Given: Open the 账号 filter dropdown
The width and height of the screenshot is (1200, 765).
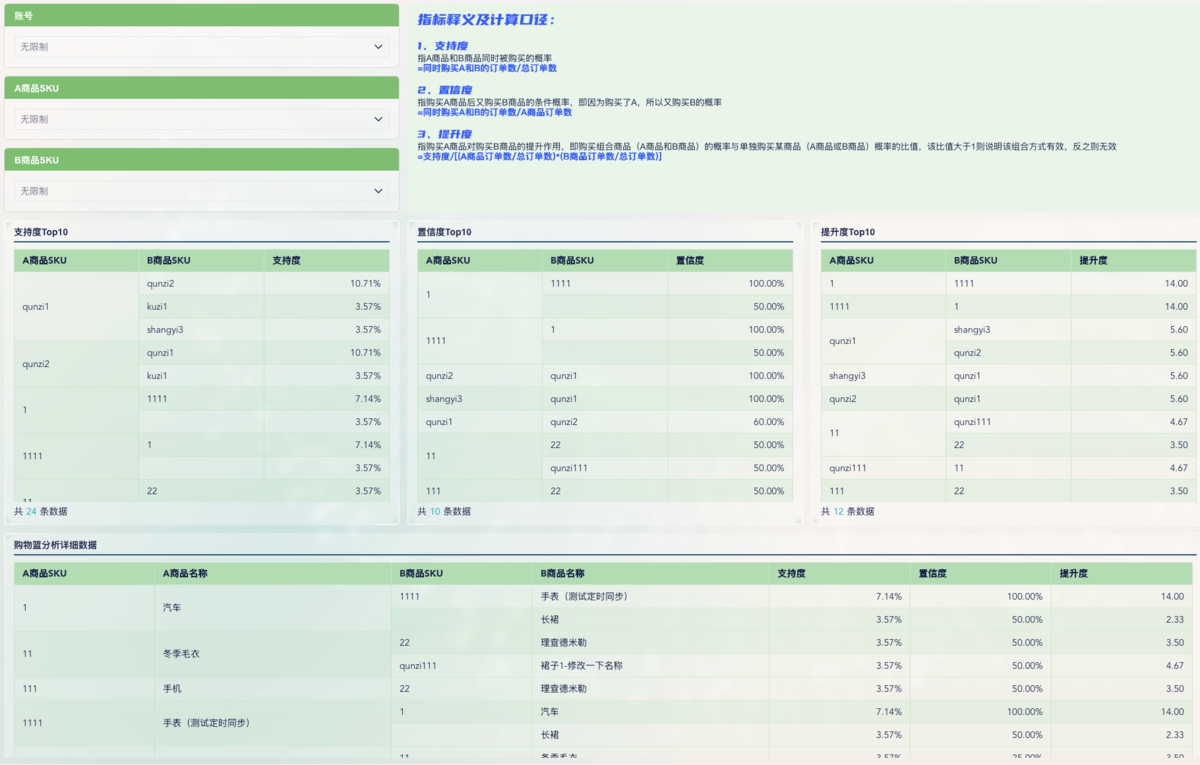Looking at the screenshot, I should click(x=200, y=47).
